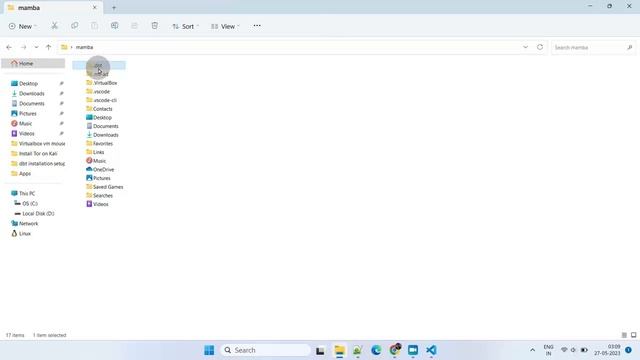Open Videos in Quick access sidebar

click(x=27, y=133)
